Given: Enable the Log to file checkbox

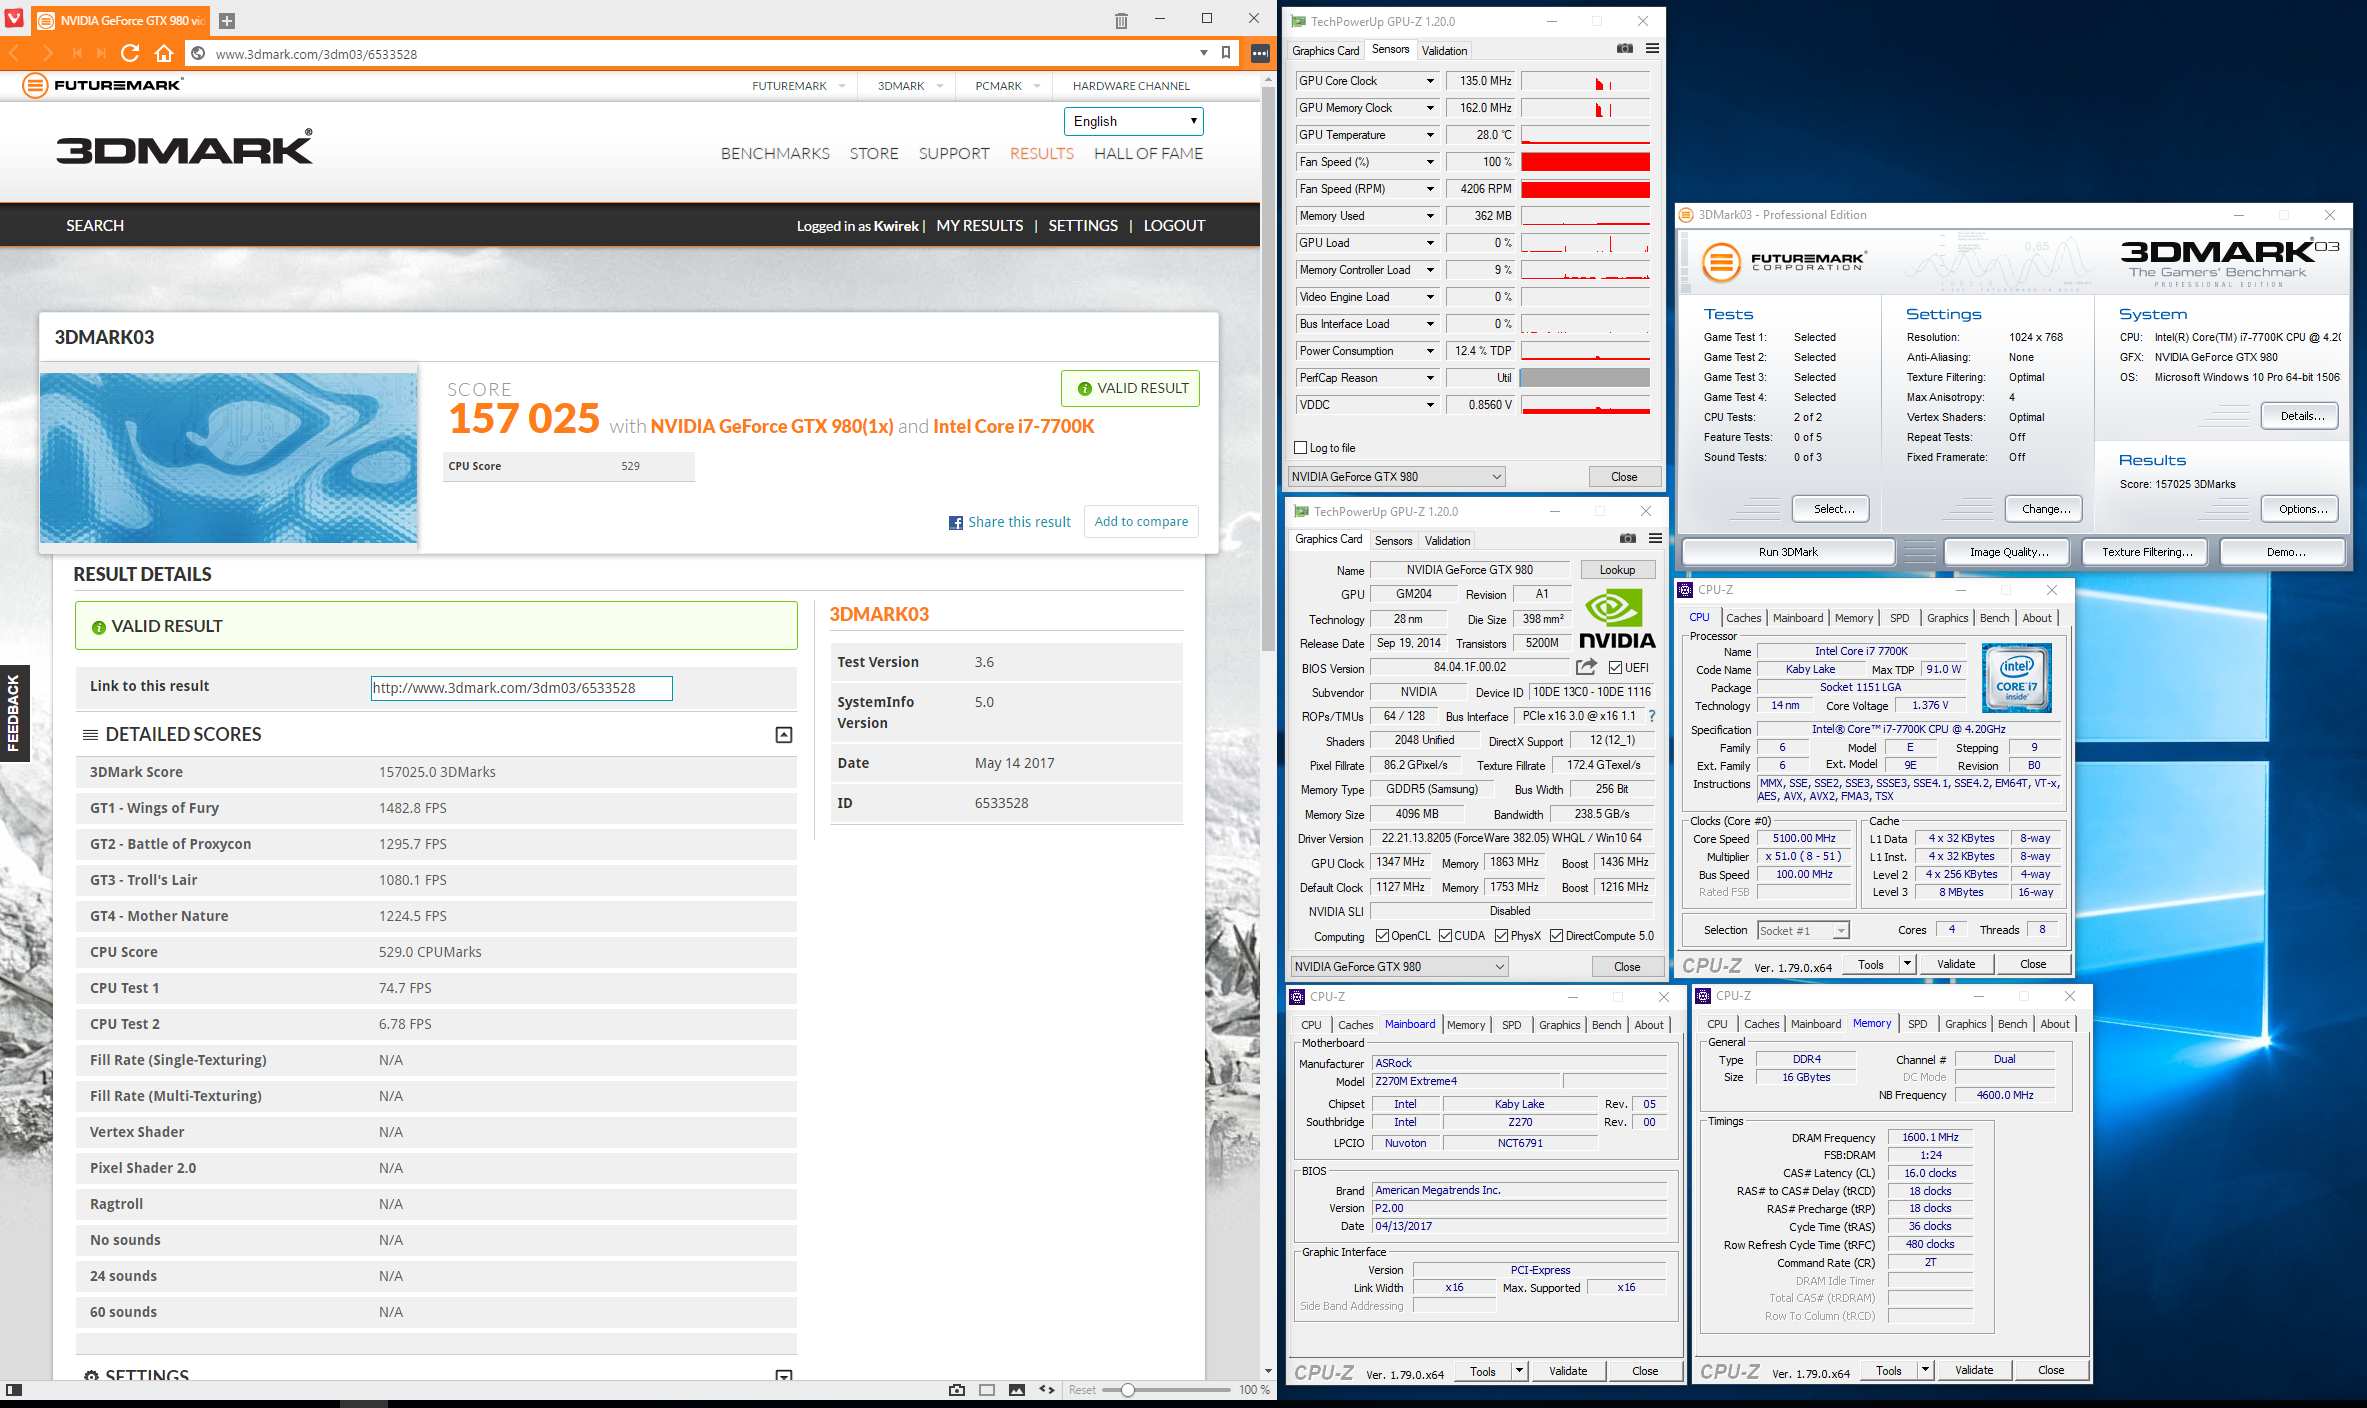Looking at the screenshot, I should [x=1301, y=448].
